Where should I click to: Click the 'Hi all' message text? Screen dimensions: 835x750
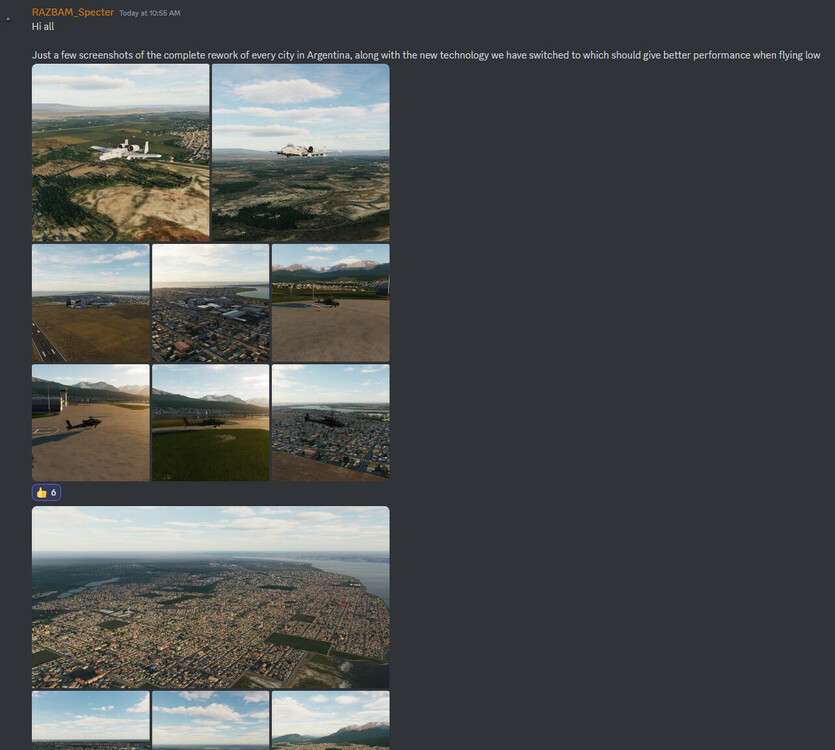(43, 27)
